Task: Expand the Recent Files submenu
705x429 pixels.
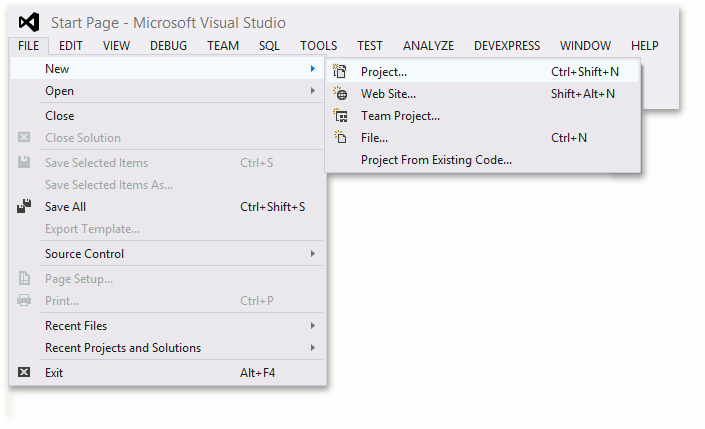Action: [x=313, y=326]
